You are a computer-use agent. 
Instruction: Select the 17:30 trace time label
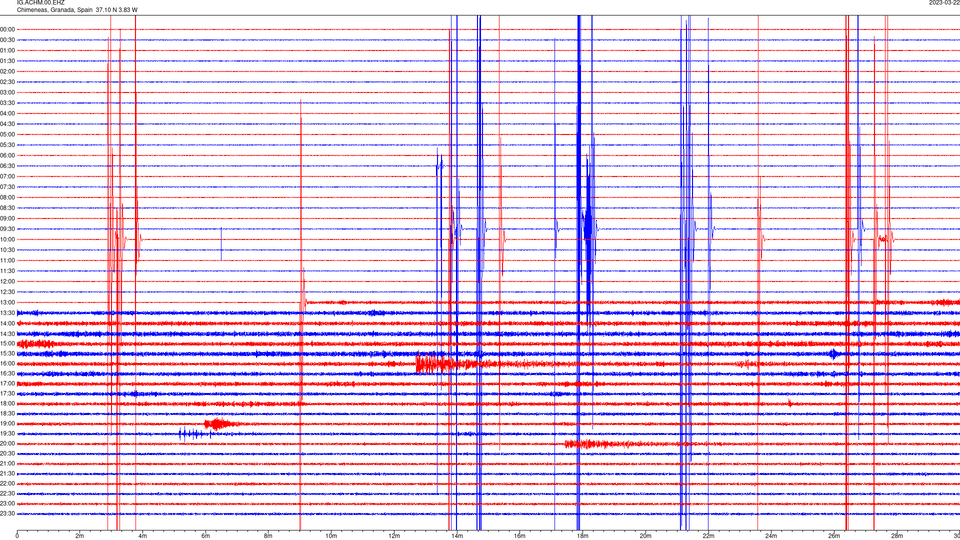pos(7,394)
